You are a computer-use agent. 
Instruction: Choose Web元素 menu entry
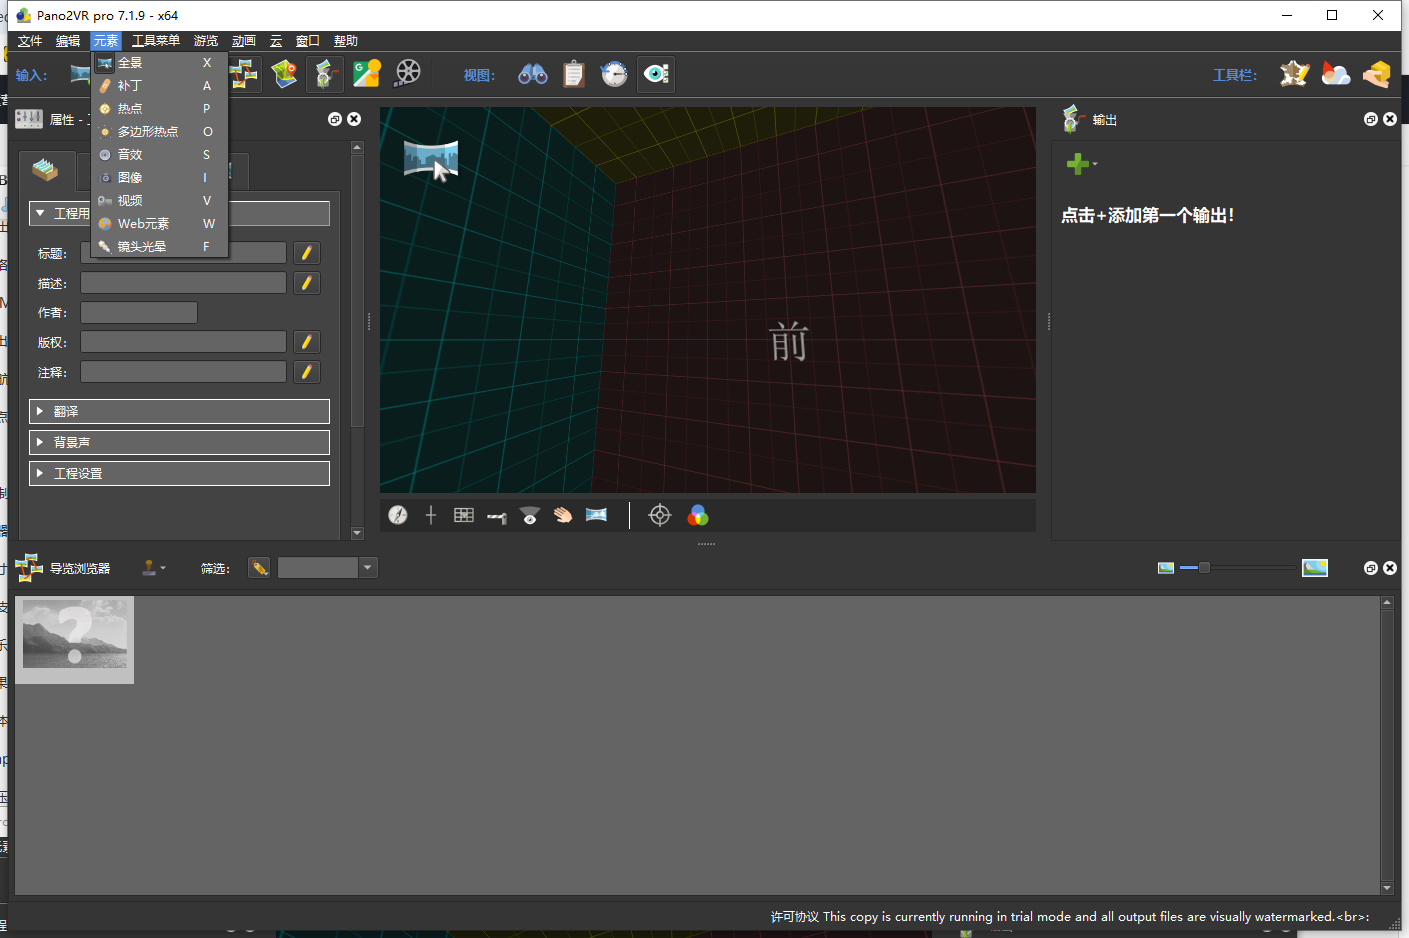tap(159, 224)
